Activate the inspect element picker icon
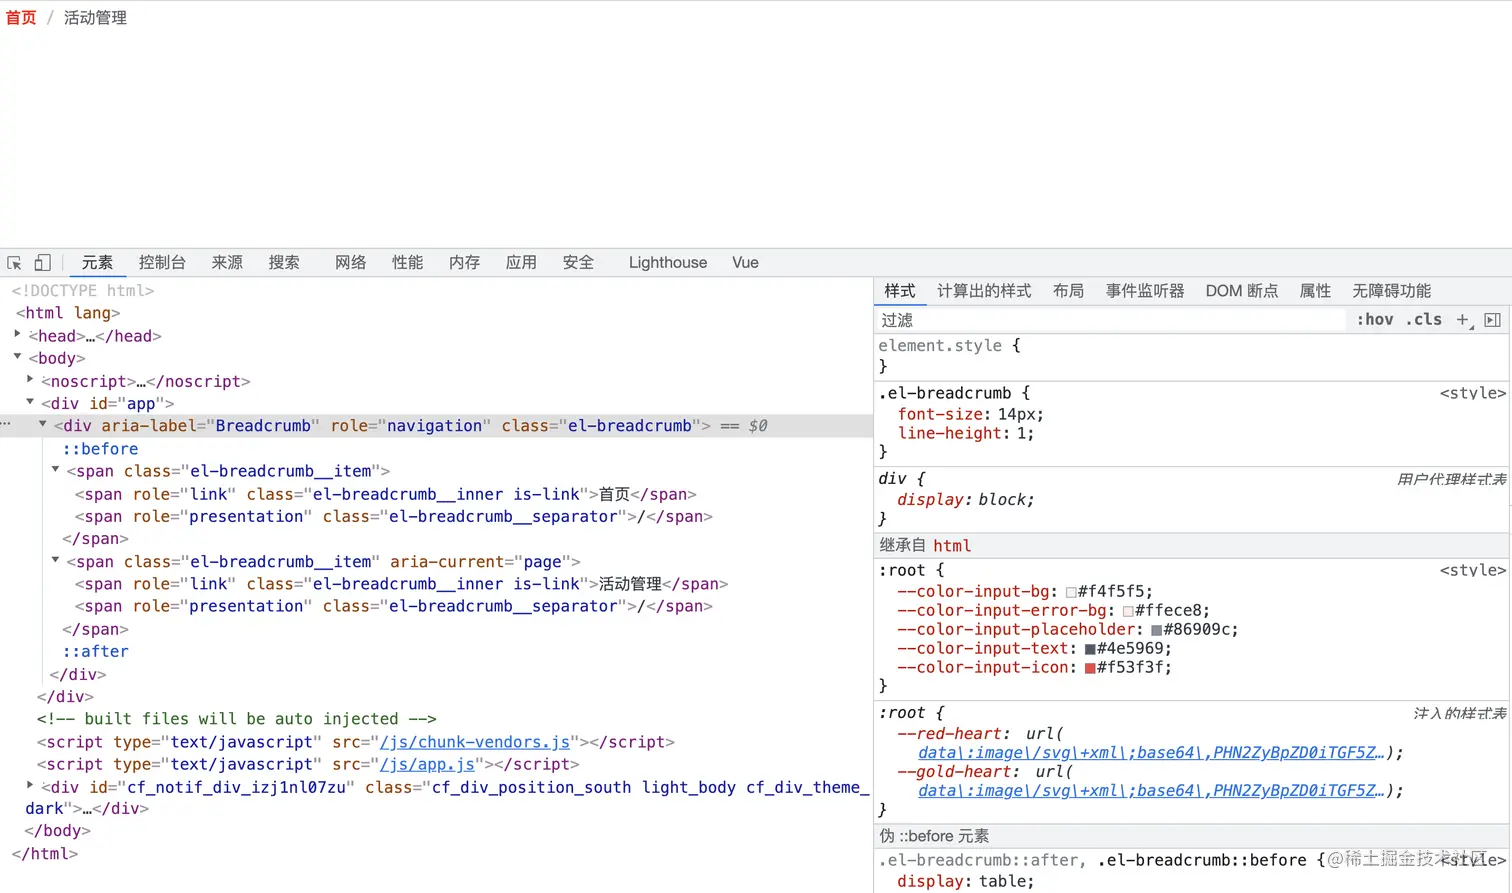1512x893 pixels. 14,263
